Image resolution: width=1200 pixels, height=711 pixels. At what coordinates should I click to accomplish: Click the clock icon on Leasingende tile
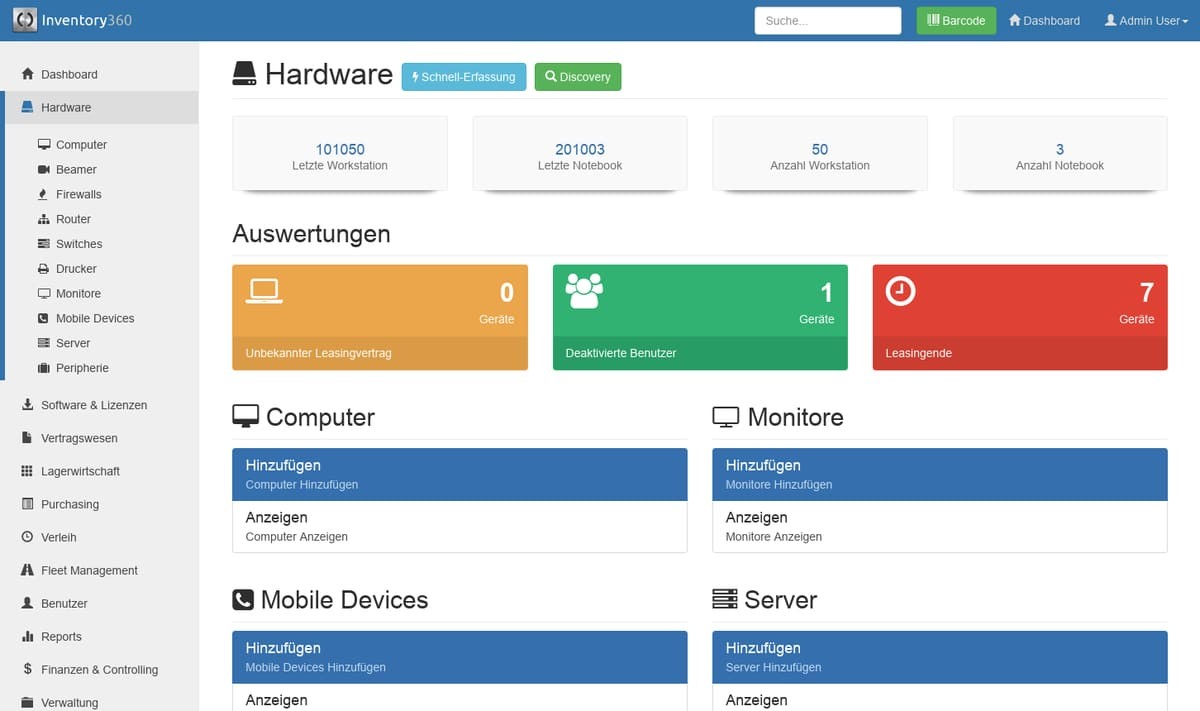tap(900, 291)
